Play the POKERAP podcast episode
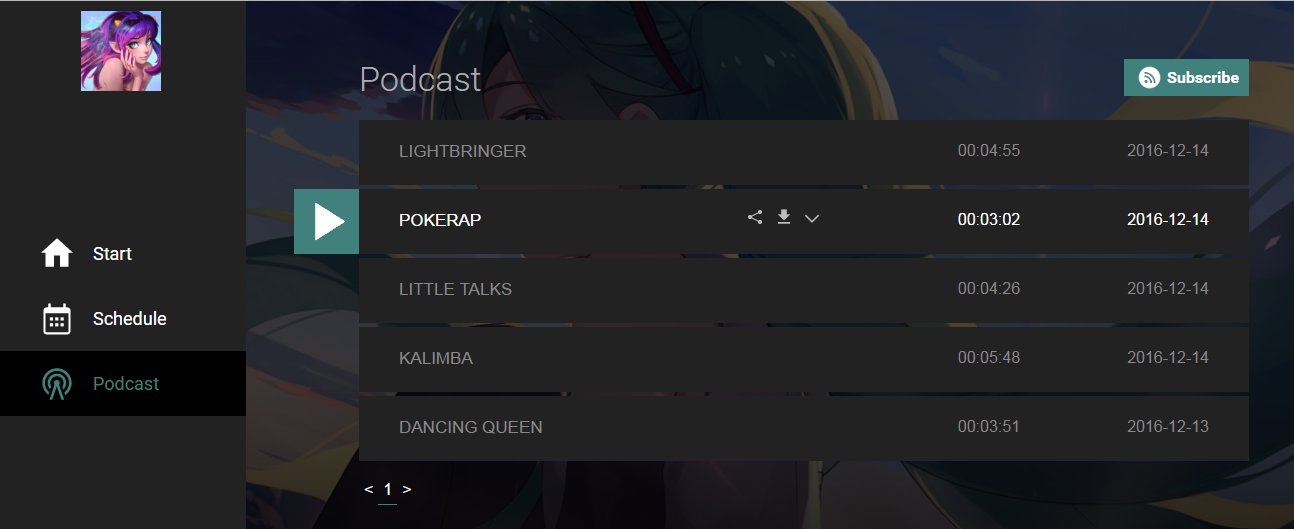The height and width of the screenshot is (529, 1294). [326, 221]
